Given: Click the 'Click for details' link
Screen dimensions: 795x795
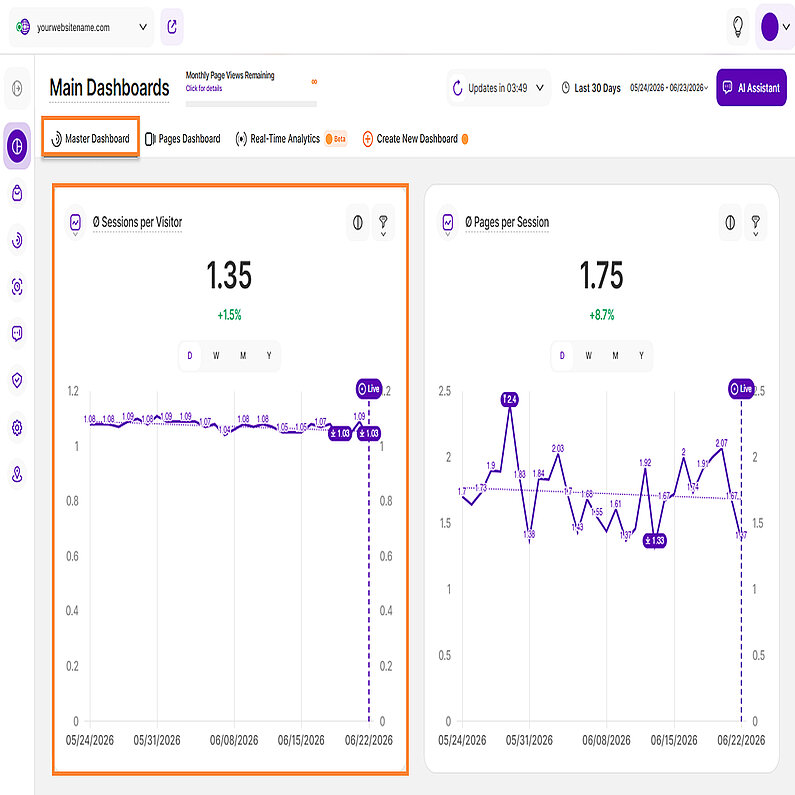Looking at the screenshot, I should click(204, 88).
